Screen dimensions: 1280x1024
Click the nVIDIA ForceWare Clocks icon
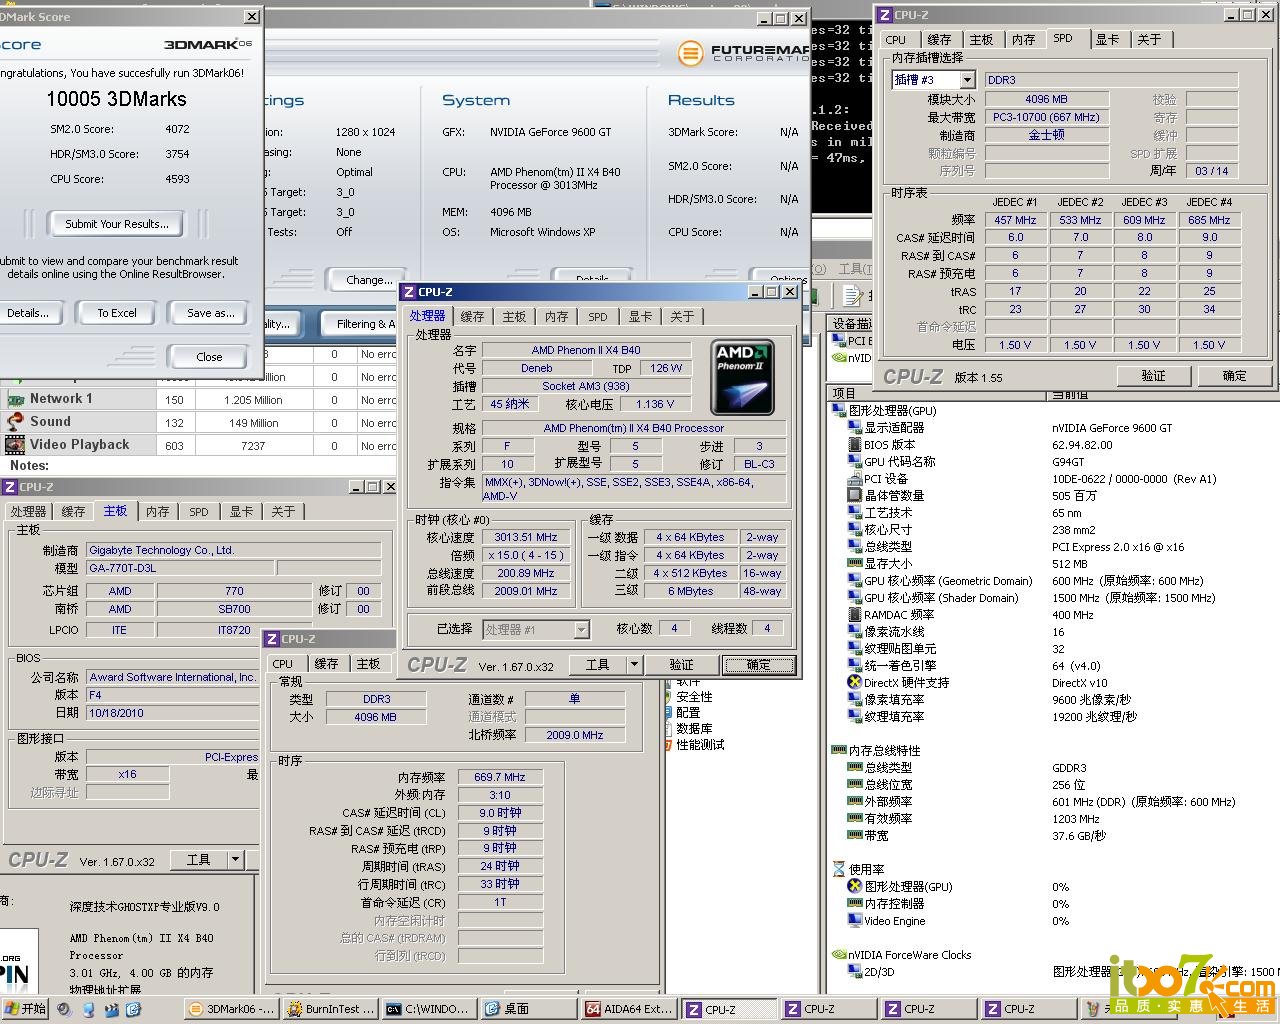(839, 955)
